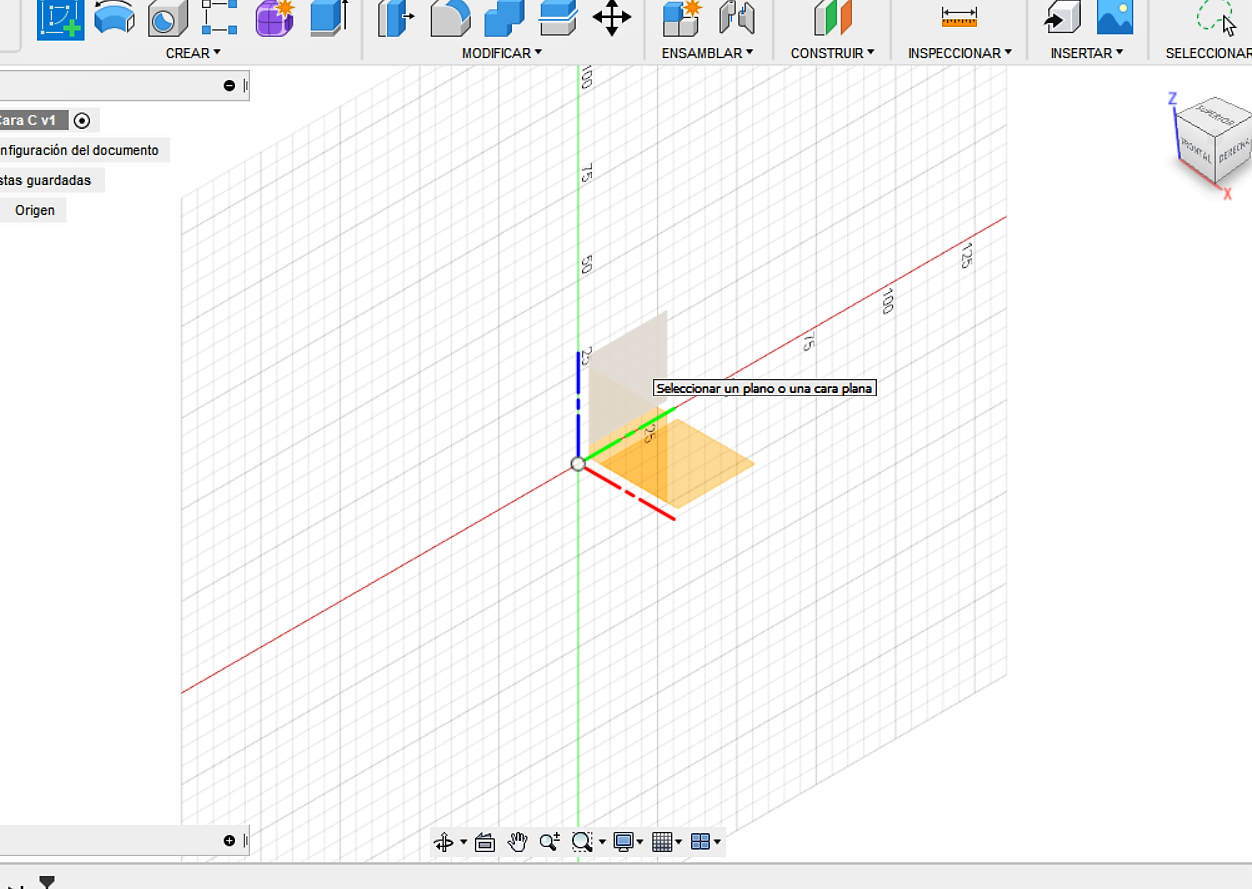
Task: Activate the Pan hand tool
Action: (517, 842)
